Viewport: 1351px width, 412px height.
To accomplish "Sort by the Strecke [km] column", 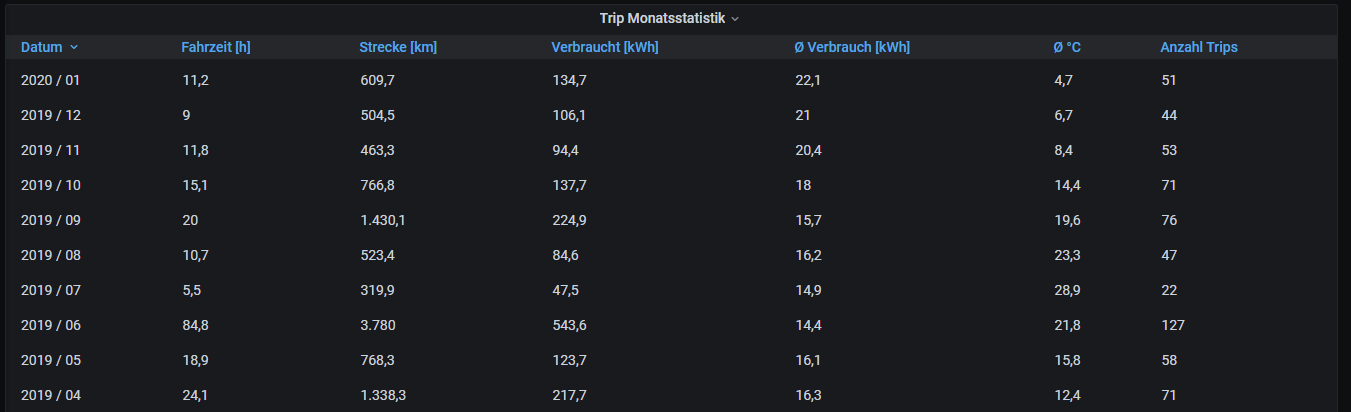I will pos(397,47).
